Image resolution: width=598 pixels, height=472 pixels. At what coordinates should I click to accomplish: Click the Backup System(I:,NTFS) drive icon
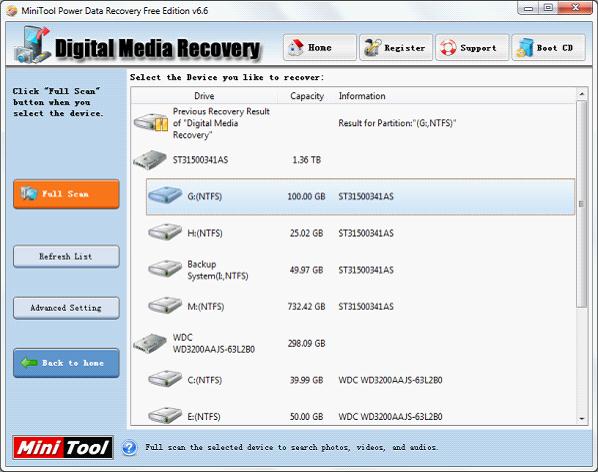(165, 268)
